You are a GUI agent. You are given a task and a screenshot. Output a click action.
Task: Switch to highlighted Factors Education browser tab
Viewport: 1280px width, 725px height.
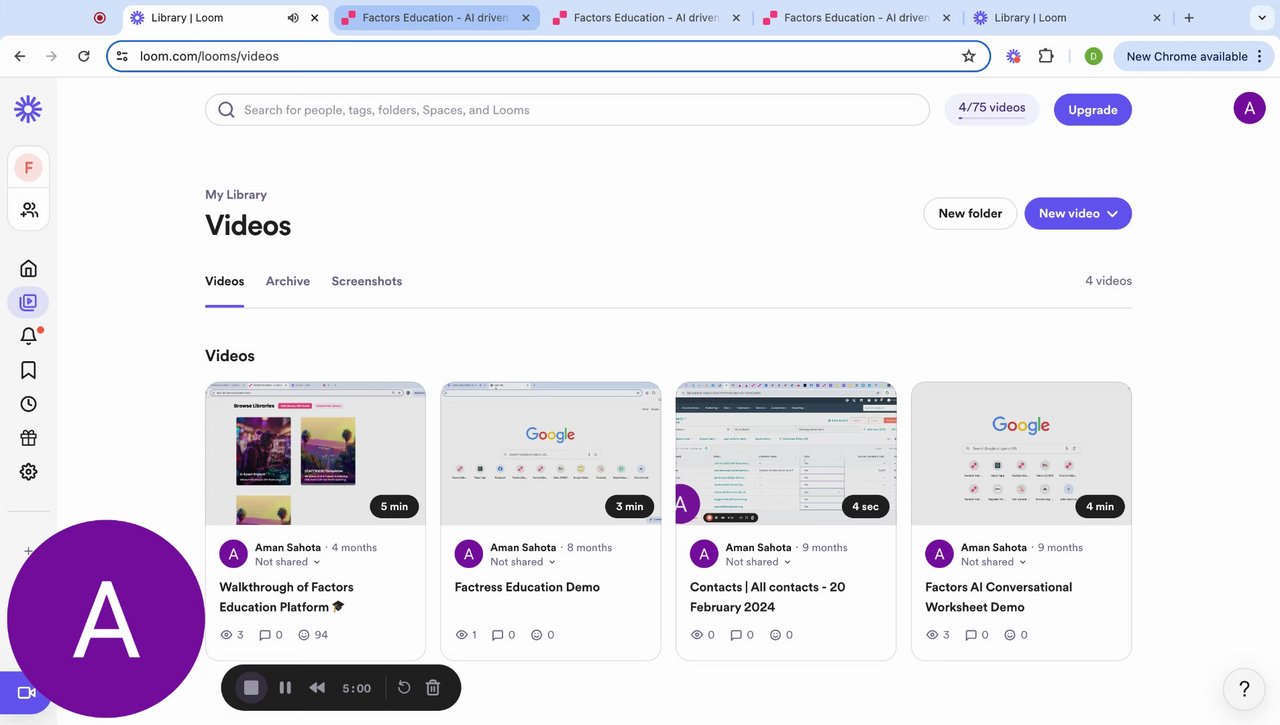[x=436, y=17]
